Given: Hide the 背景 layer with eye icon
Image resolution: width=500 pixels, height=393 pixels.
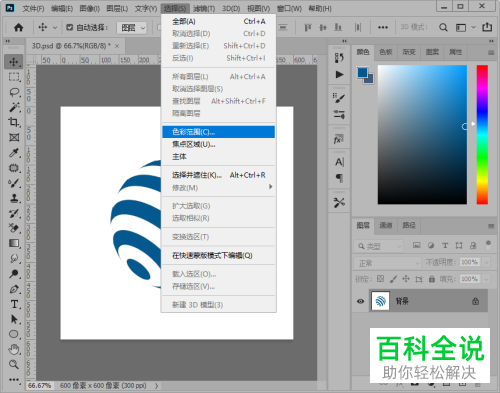Looking at the screenshot, I should (360, 301).
